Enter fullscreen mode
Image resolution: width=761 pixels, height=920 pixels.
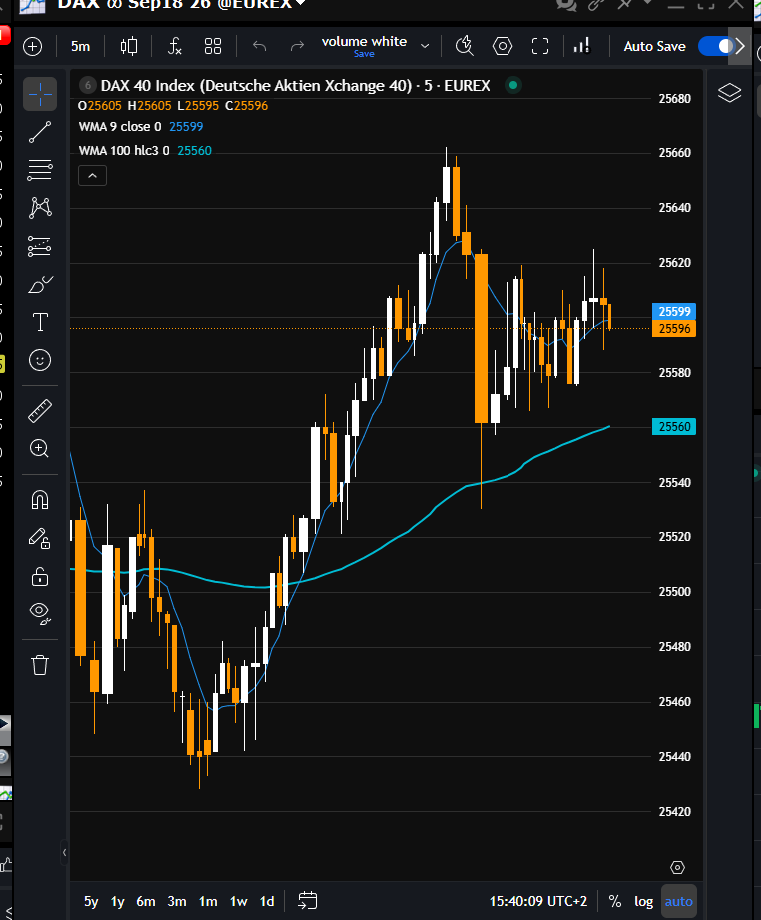pyautogui.click(x=540, y=46)
